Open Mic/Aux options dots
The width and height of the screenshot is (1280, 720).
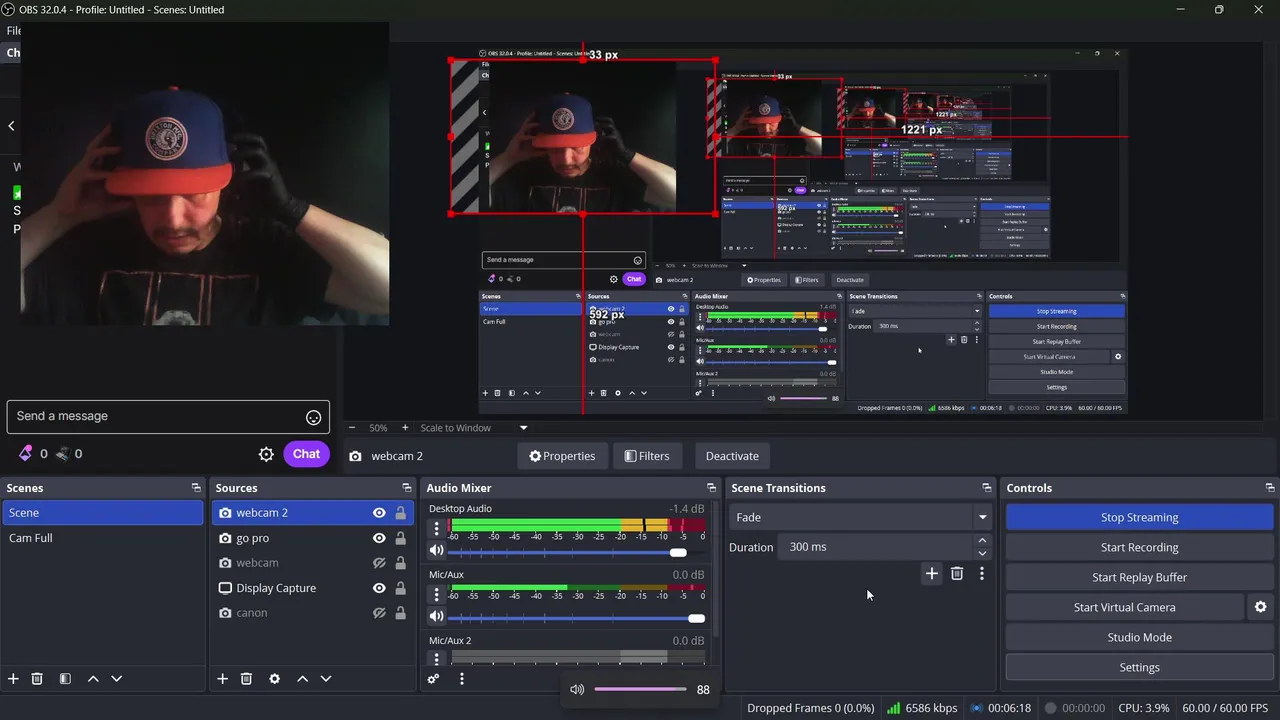tap(436, 594)
